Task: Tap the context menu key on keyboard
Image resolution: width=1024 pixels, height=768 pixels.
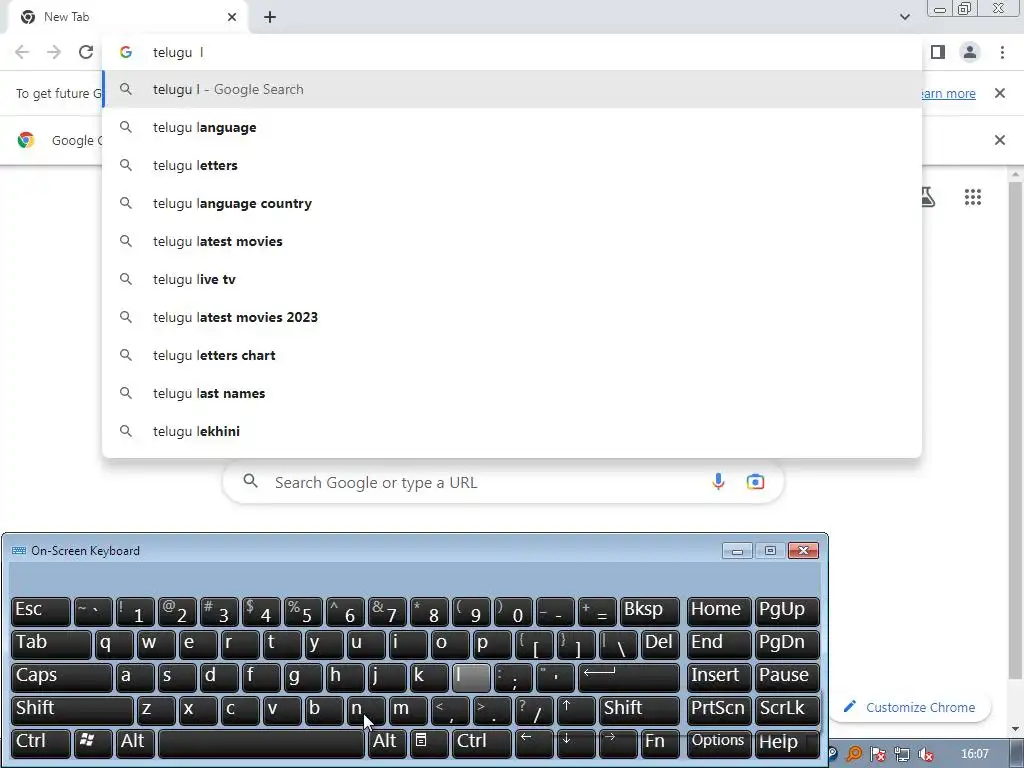Action: (x=429, y=743)
